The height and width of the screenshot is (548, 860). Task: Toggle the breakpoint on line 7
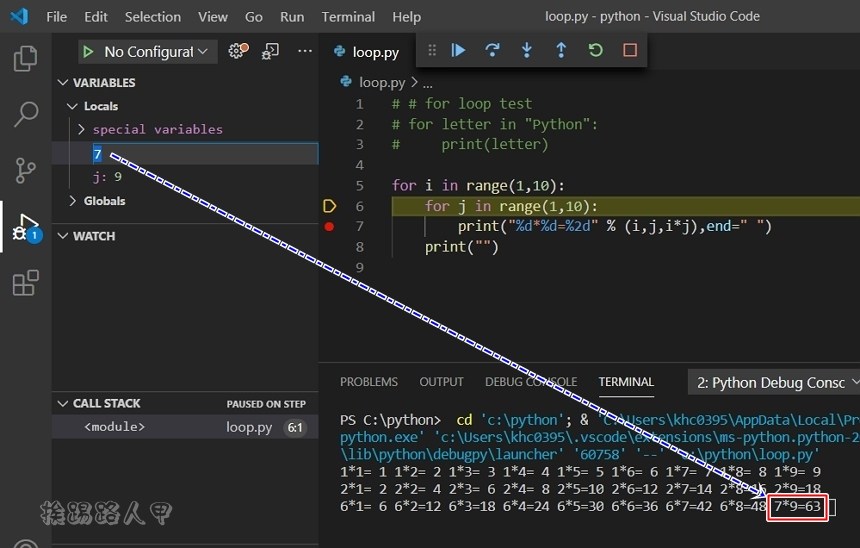pos(330,227)
